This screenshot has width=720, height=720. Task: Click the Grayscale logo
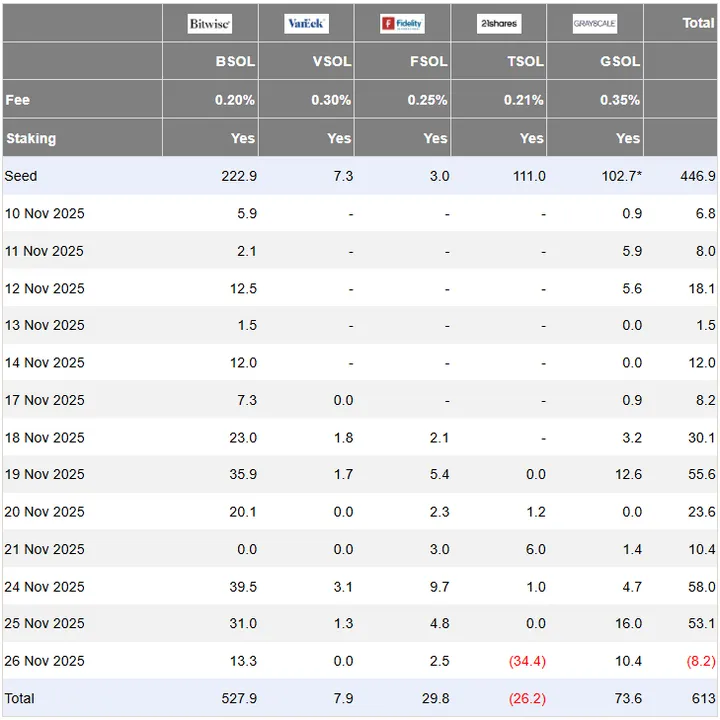[595, 24]
